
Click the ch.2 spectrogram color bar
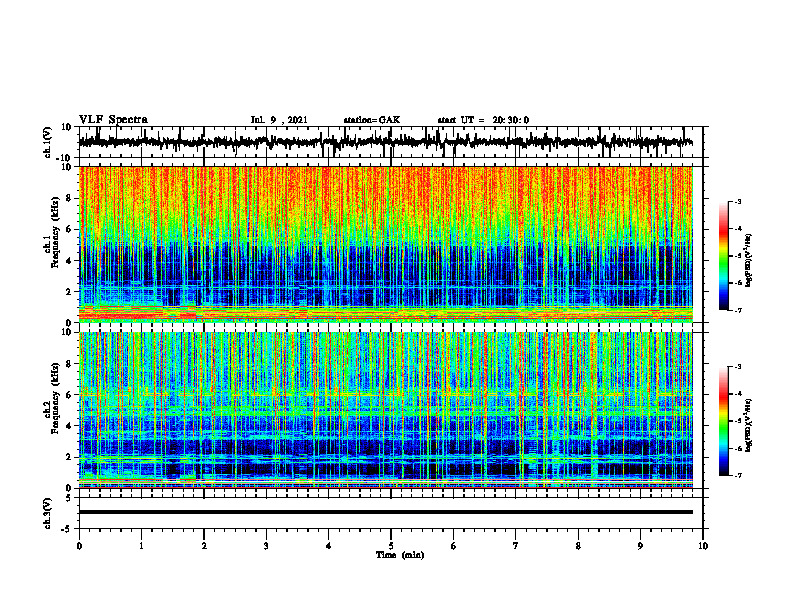coord(723,421)
